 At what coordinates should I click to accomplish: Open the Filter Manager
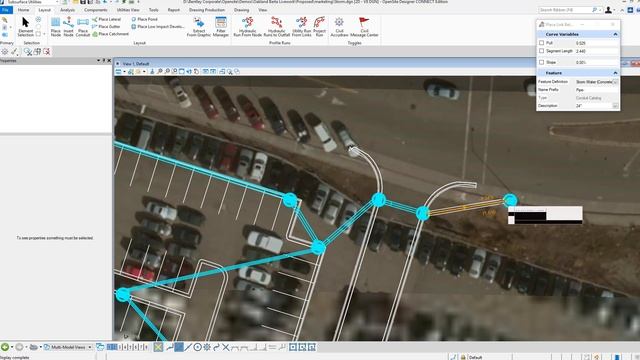coord(221,27)
